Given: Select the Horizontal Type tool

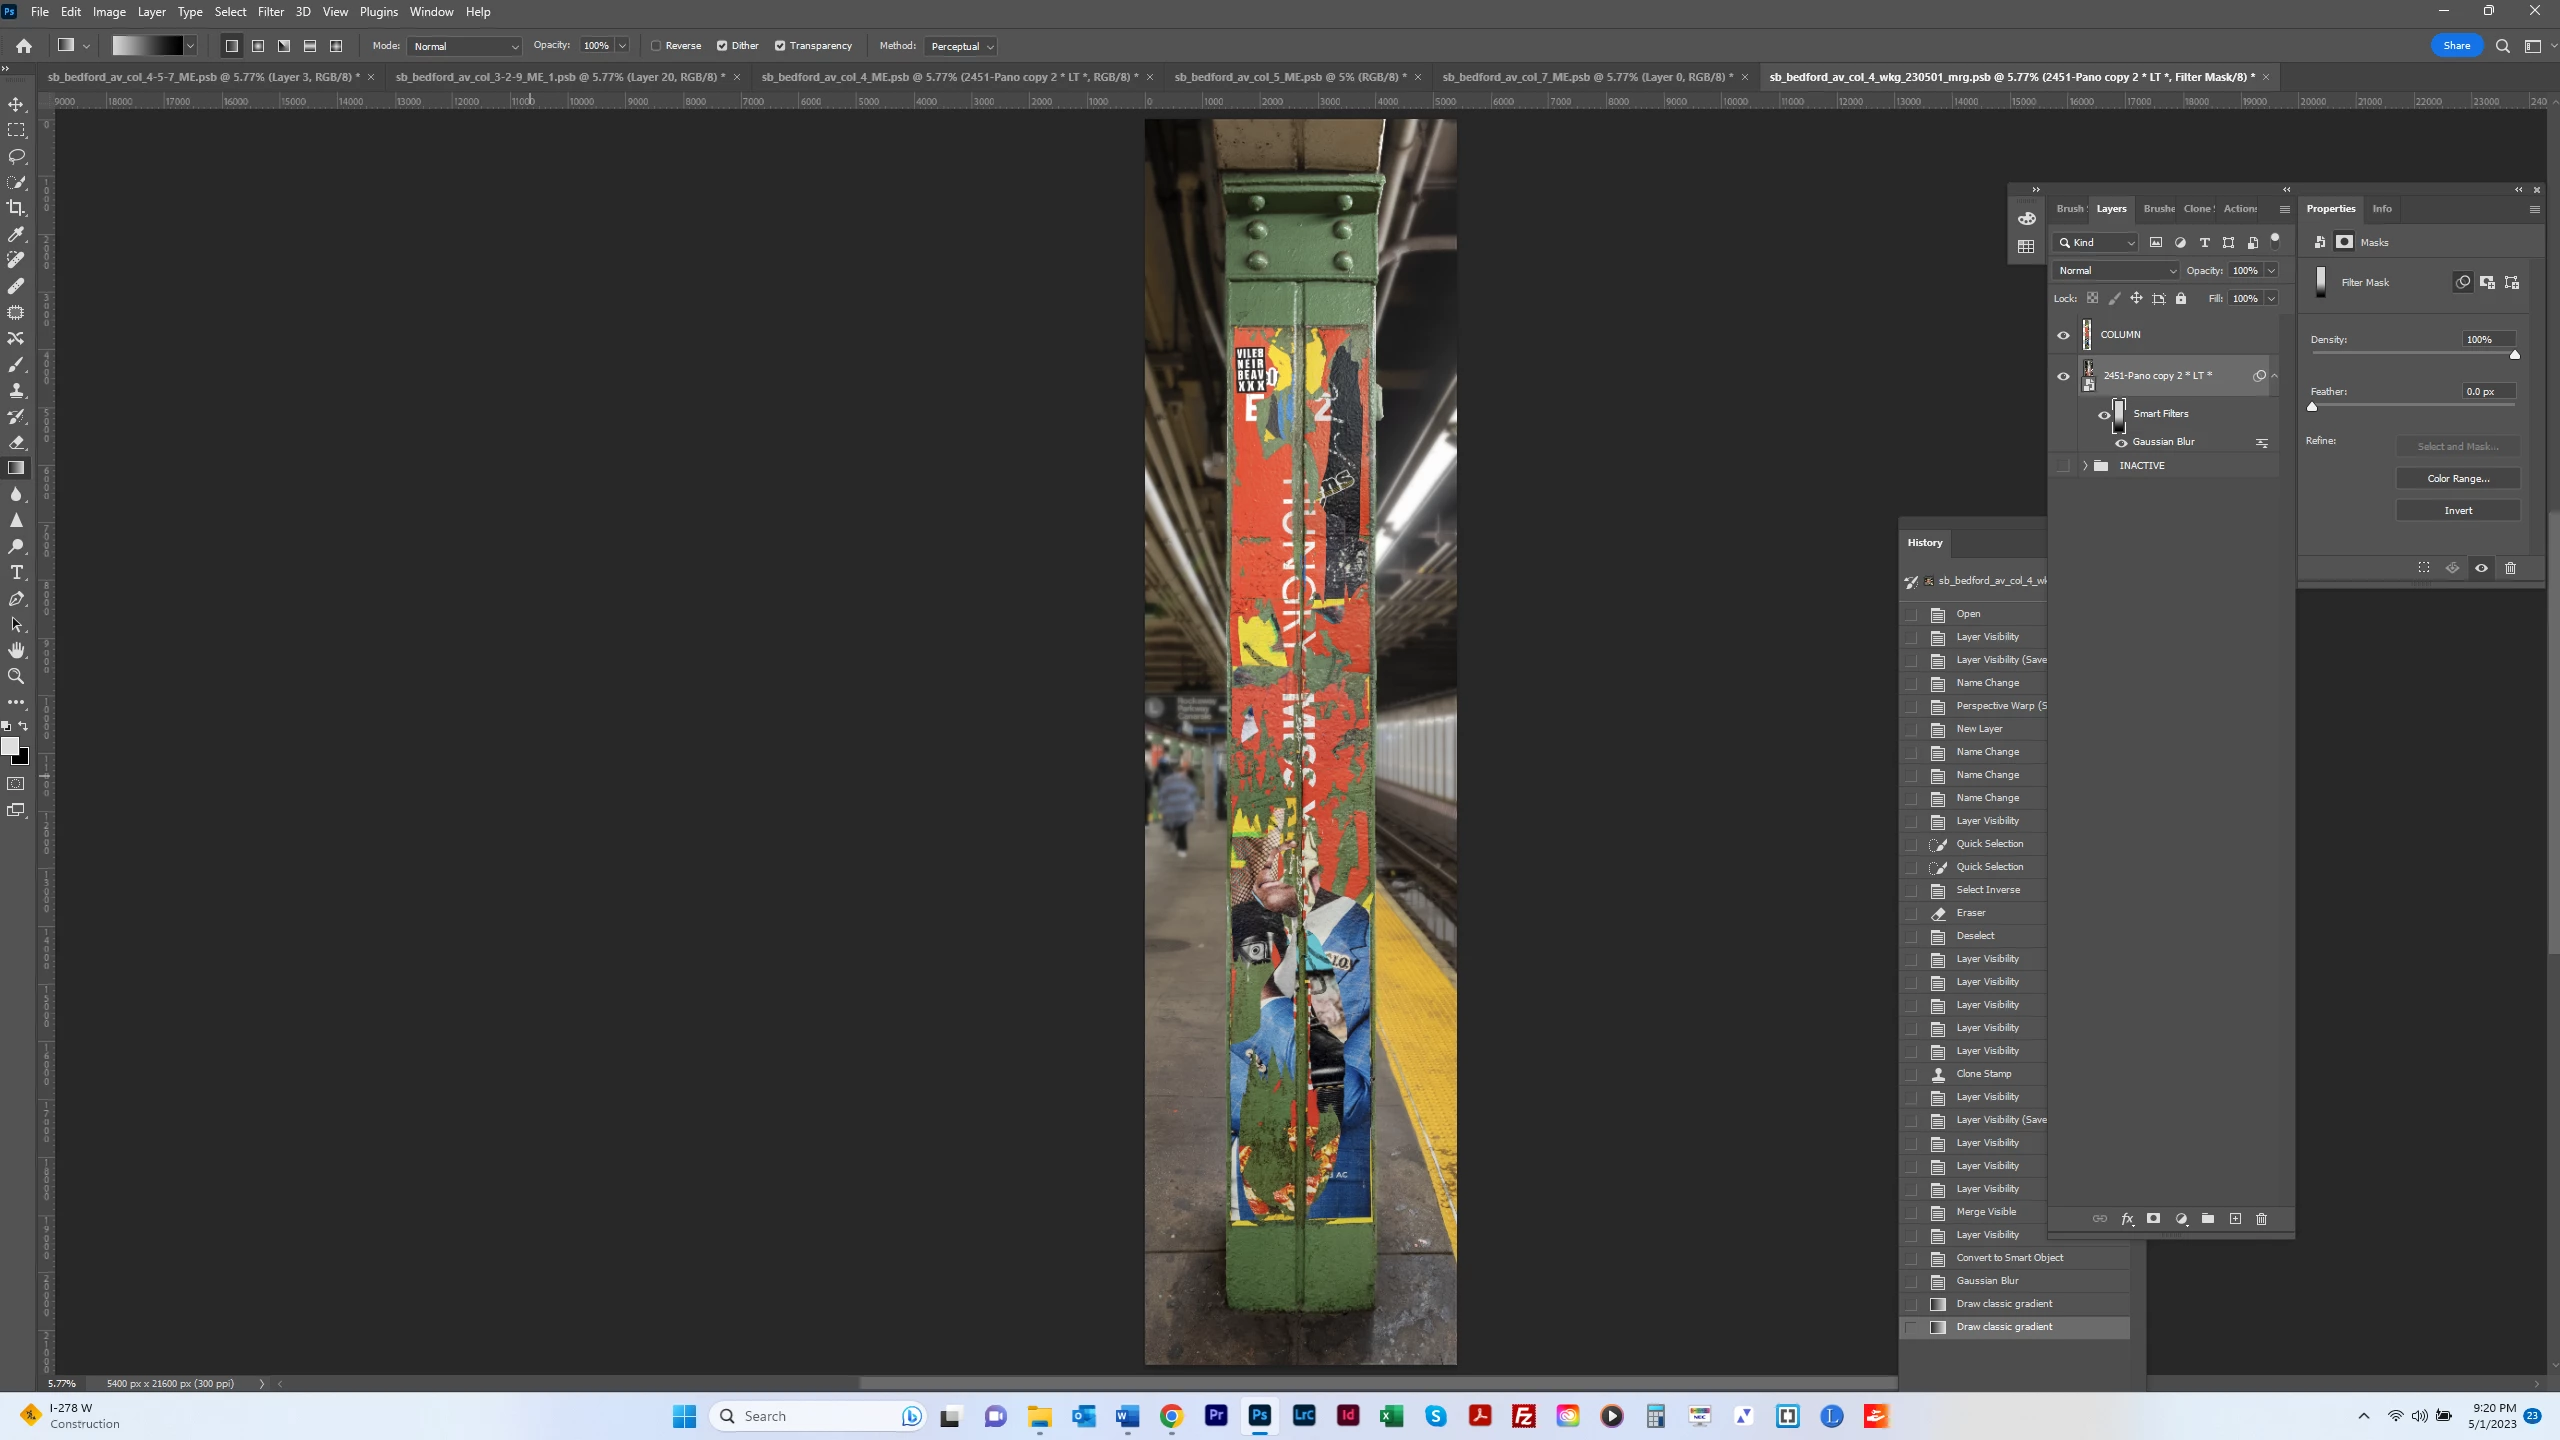Looking at the screenshot, I should tap(16, 573).
